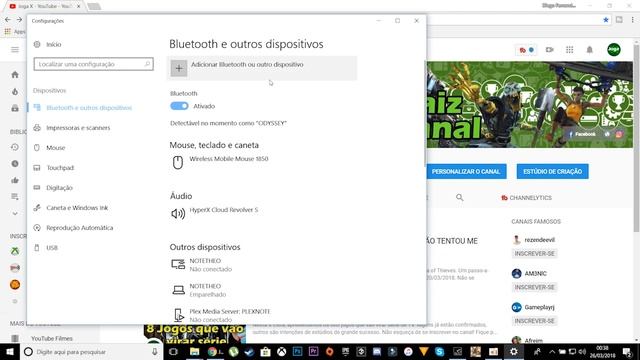Click the Plex media server device icon
640x360 pixels.
178,315
